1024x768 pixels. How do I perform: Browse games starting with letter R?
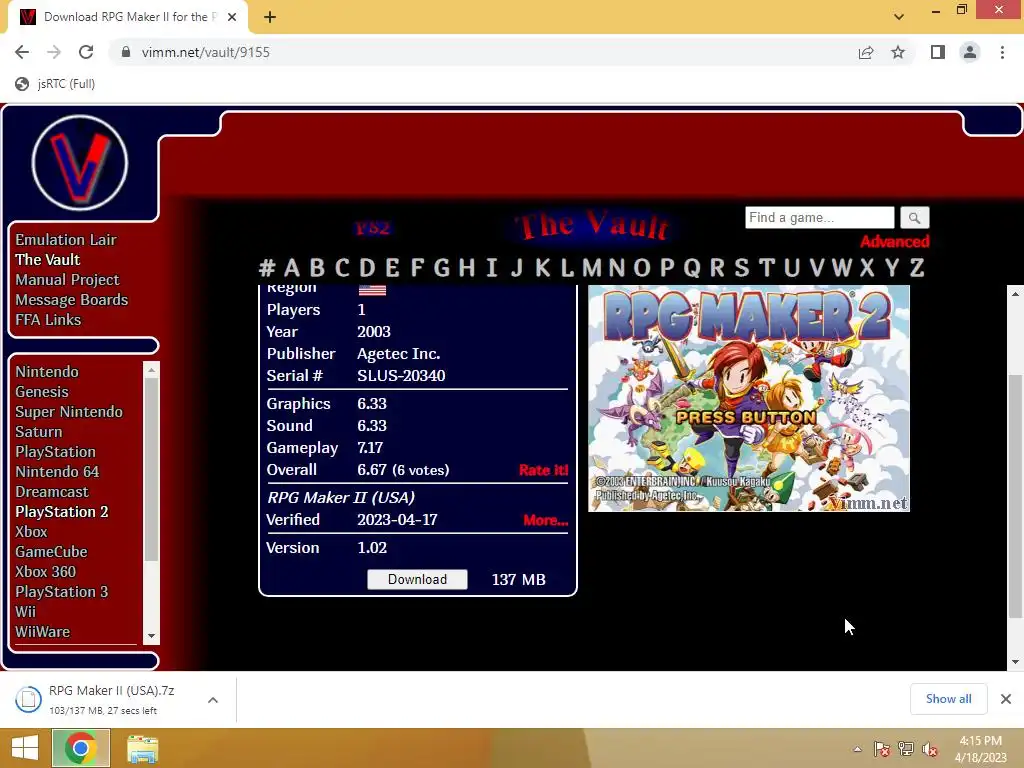pyautogui.click(x=717, y=268)
